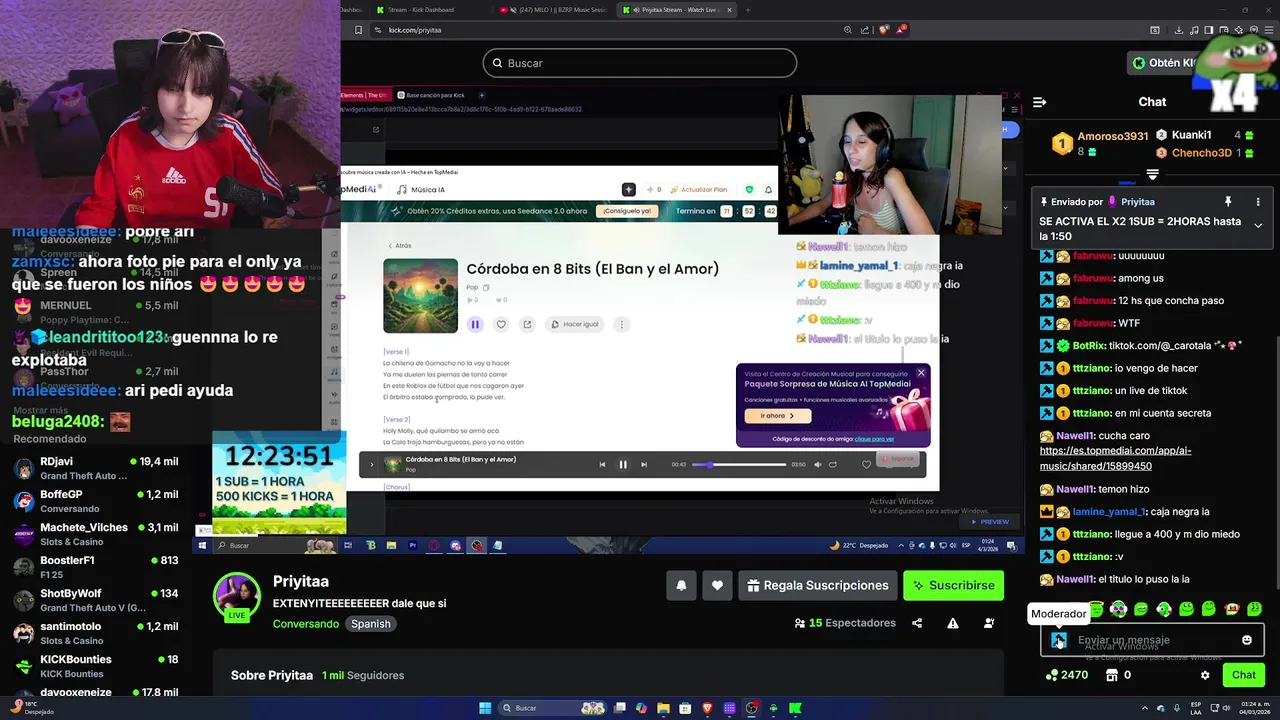Expand the leaderboard under Amoroso3931
This screenshot has height=720, width=1280.
click(1152, 174)
